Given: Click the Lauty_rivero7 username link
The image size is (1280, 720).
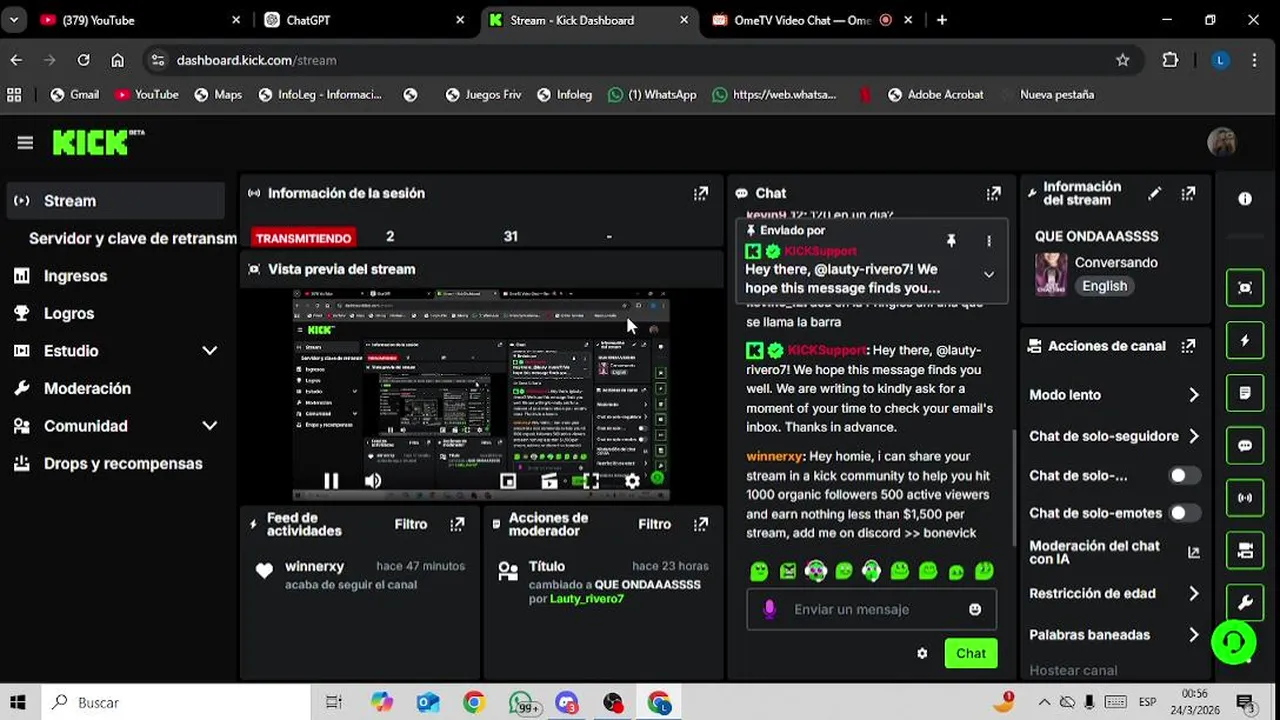Looking at the screenshot, I should (x=587, y=599).
